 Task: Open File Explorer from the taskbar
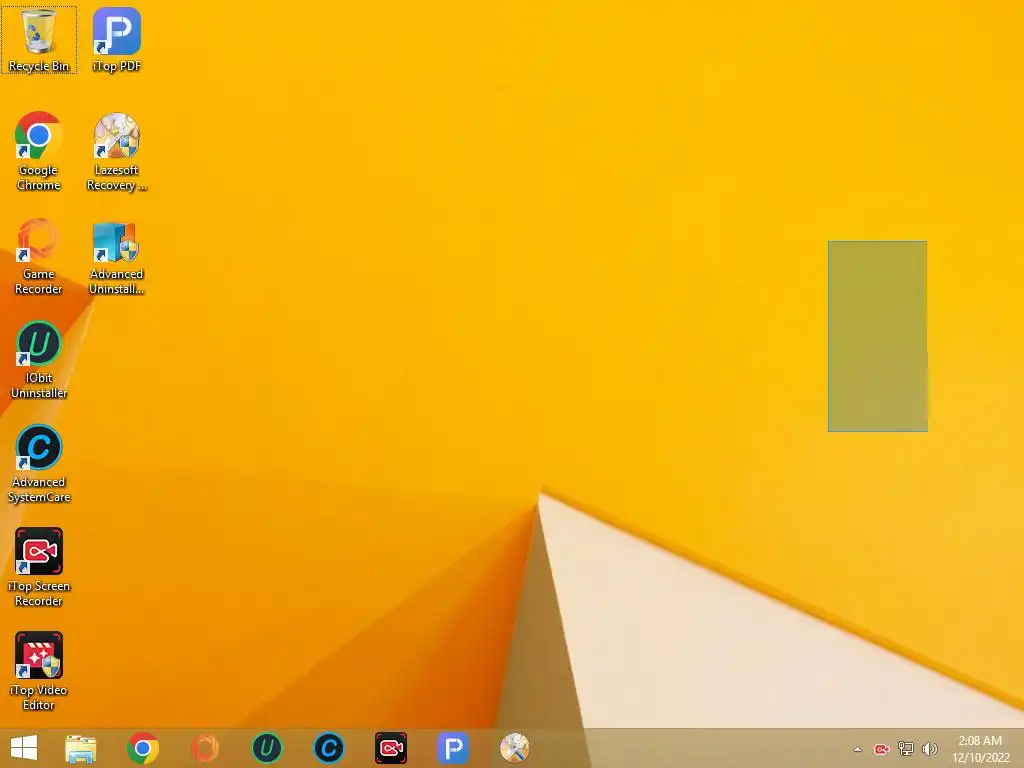(81, 748)
